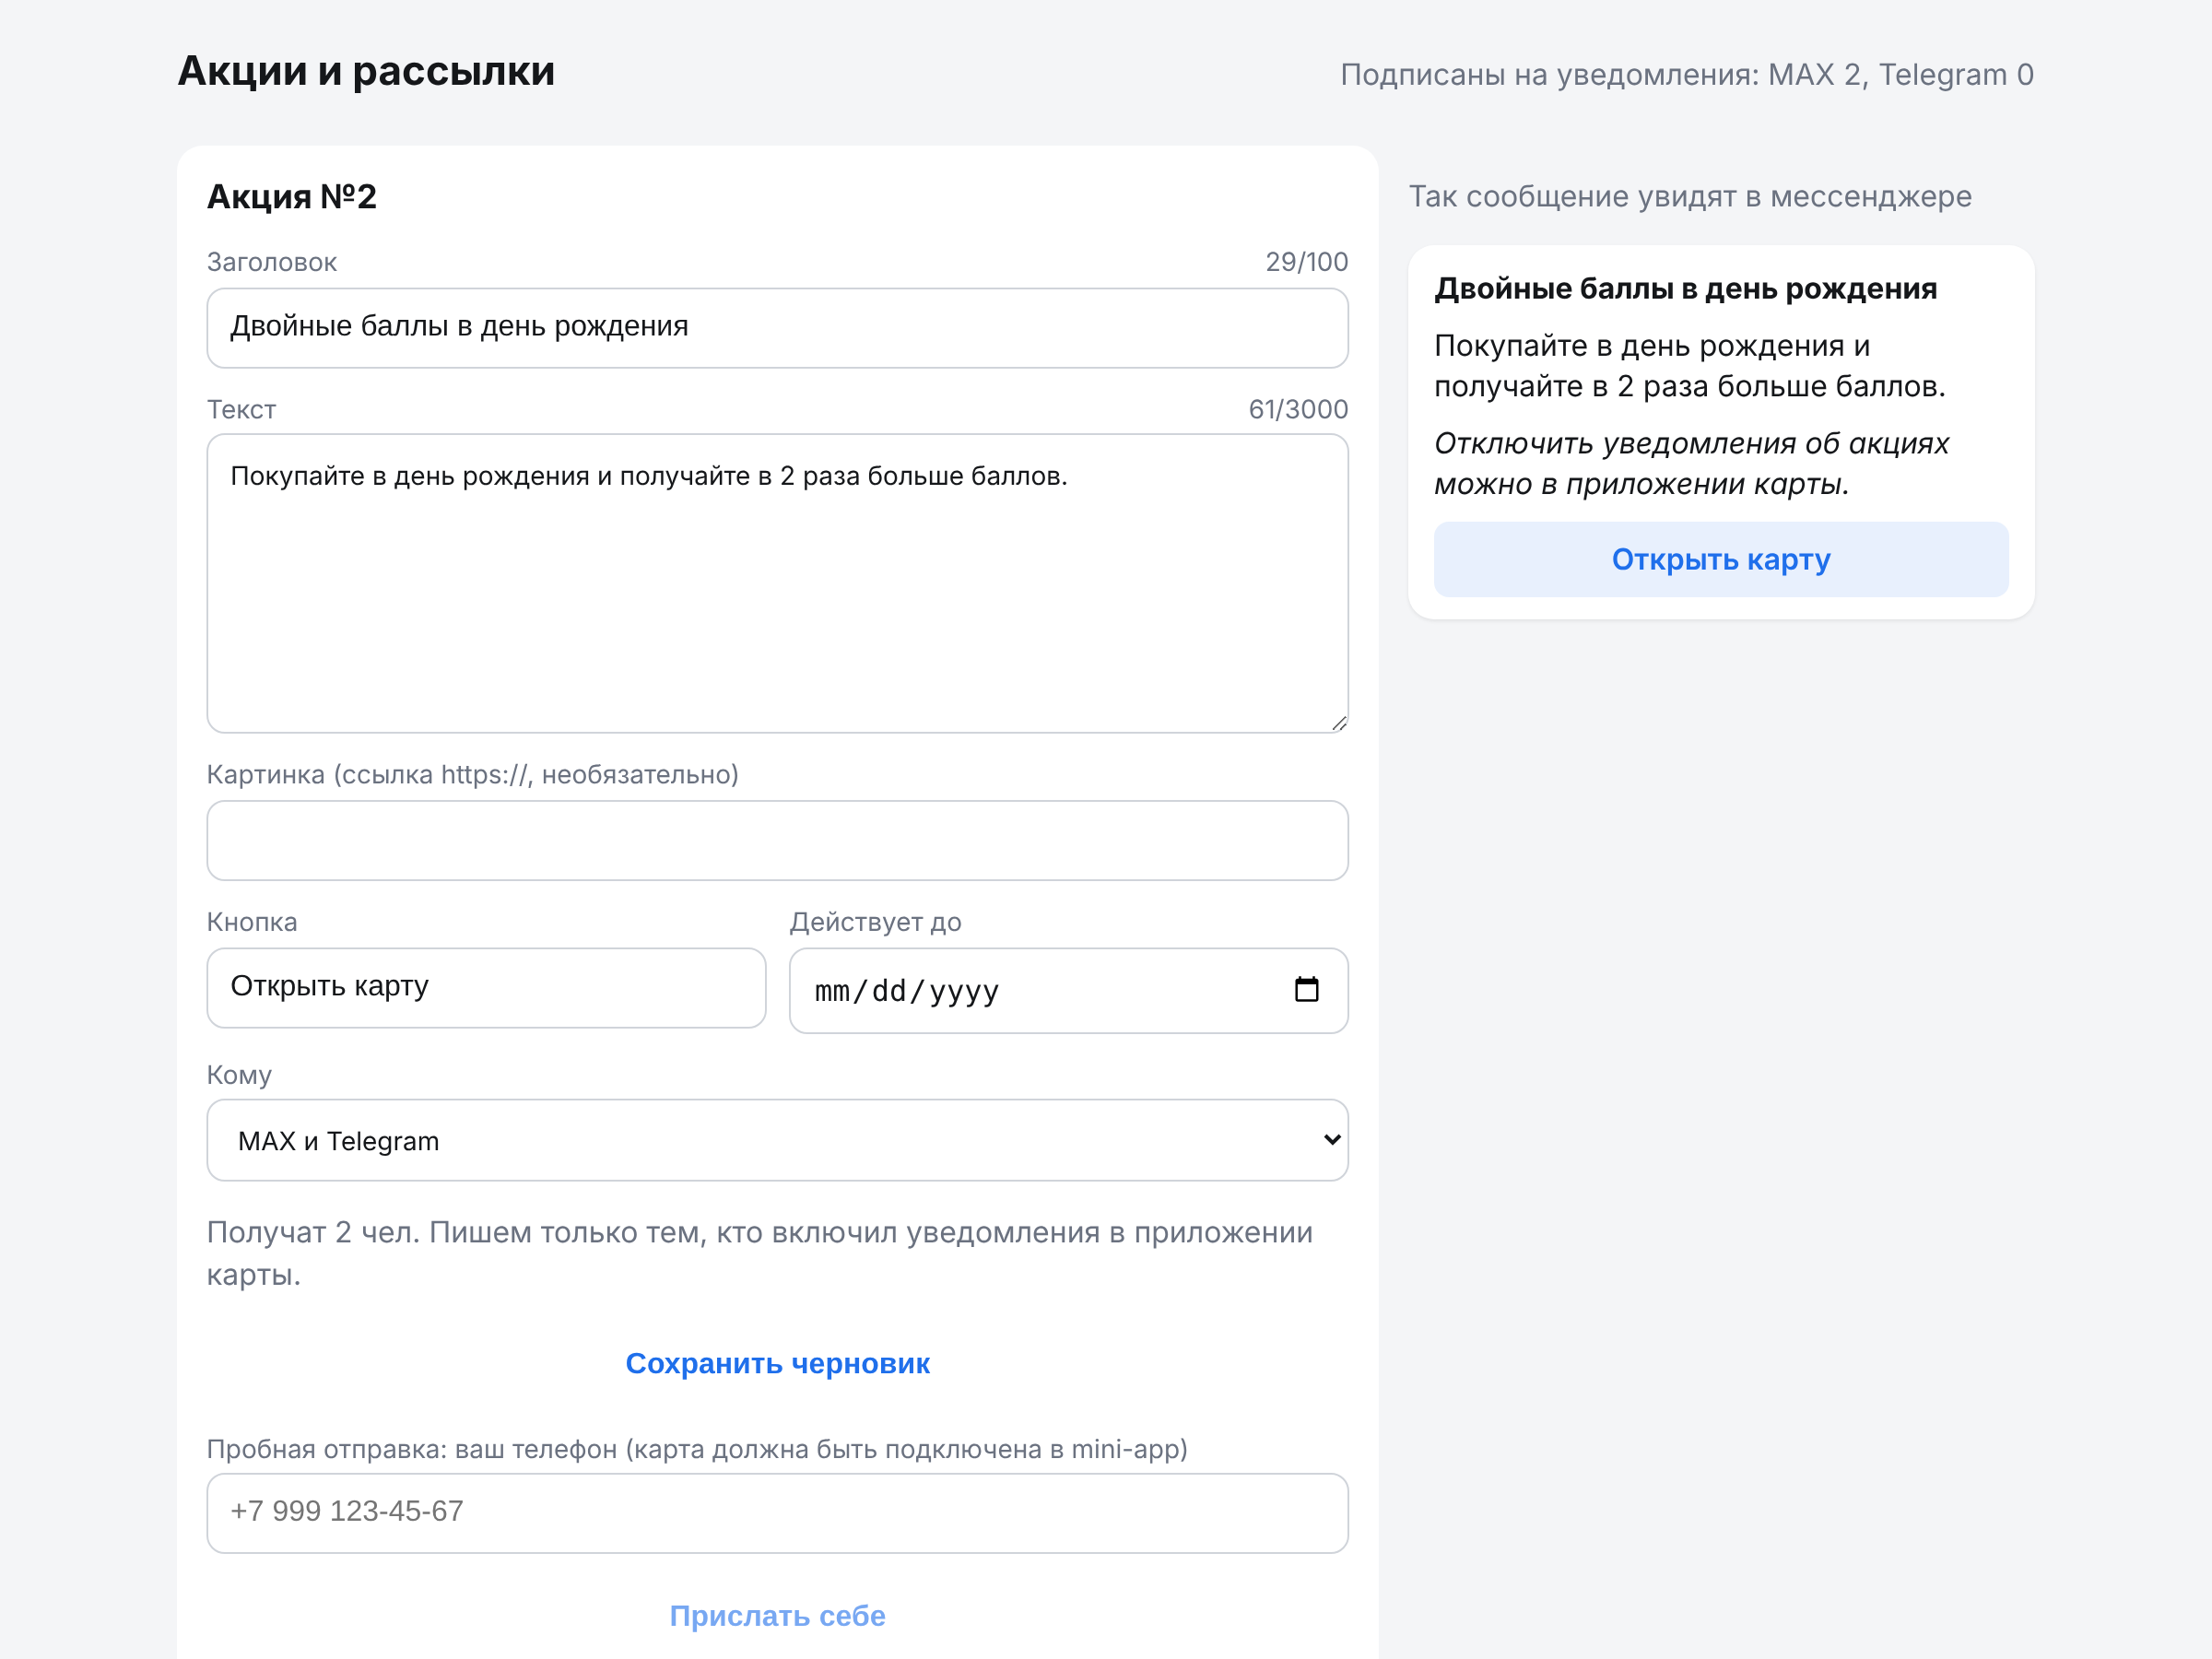The height and width of the screenshot is (1659, 2212).
Task: Click the 29/100 title character counter
Action: click(x=1306, y=262)
